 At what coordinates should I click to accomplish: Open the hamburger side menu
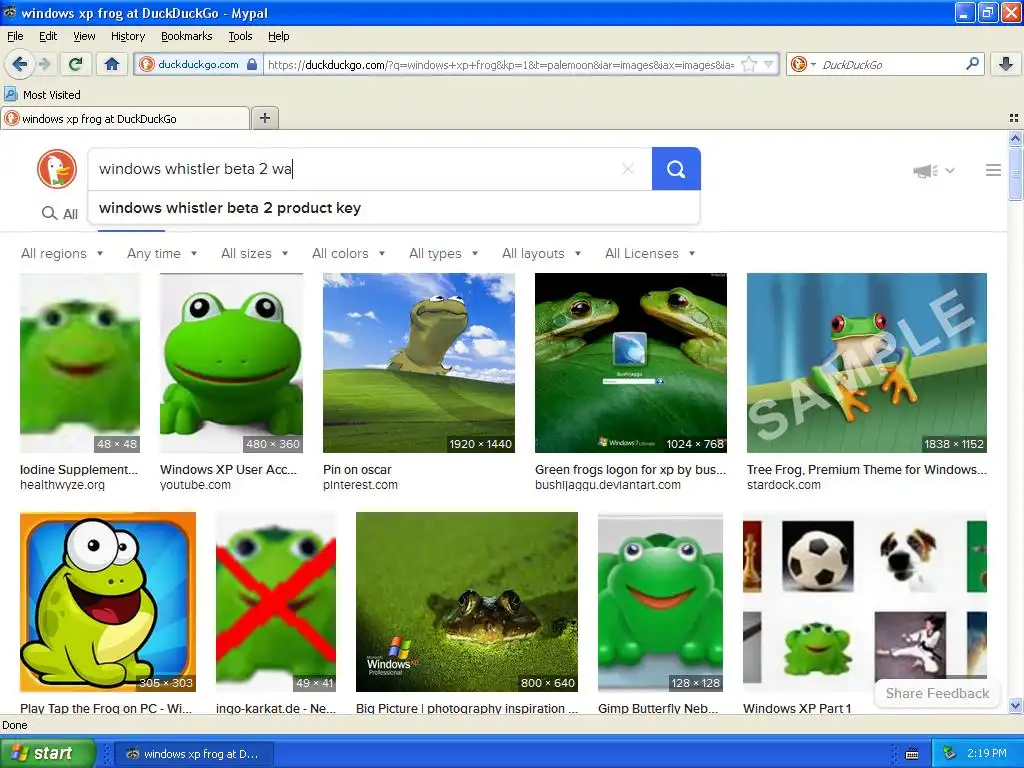(x=993, y=170)
